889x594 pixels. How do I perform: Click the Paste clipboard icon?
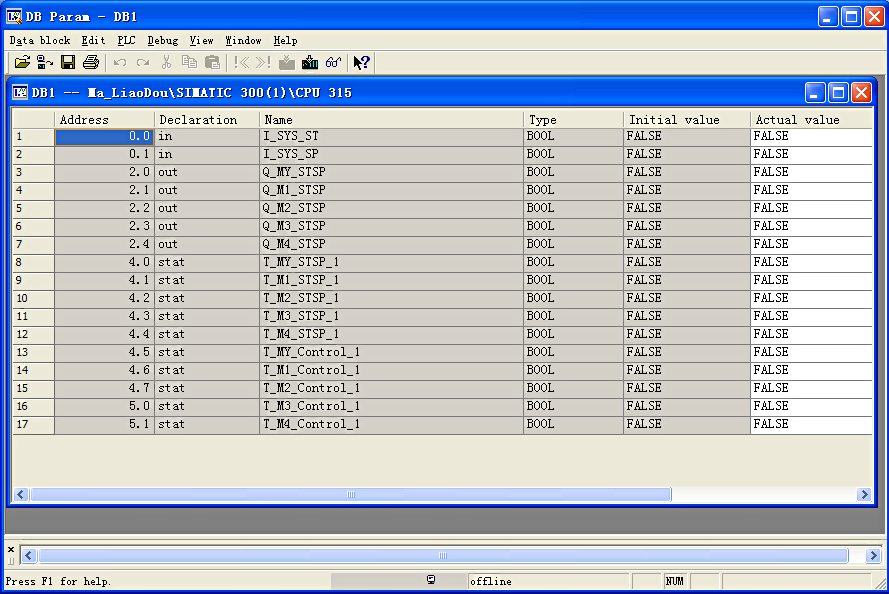(212, 62)
